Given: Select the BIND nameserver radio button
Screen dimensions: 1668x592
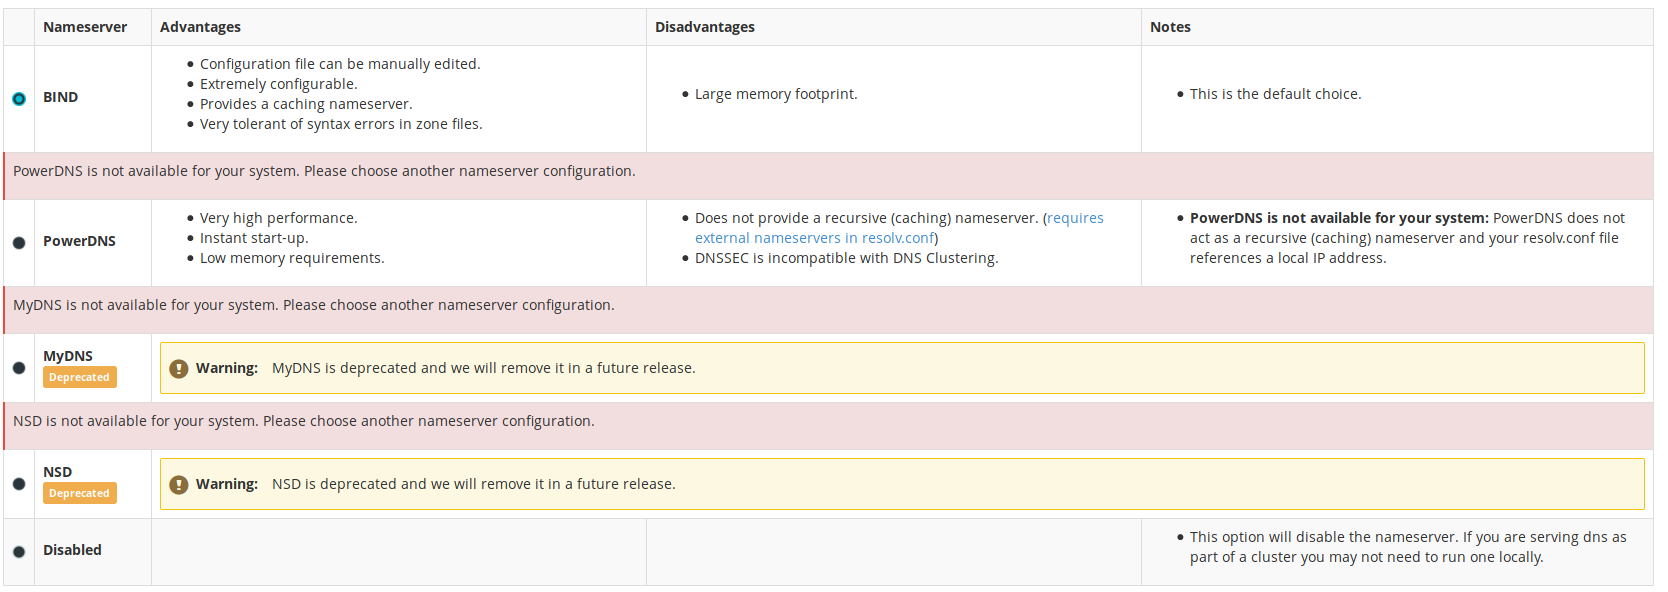Looking at the screenshot, I should (19, 98).
